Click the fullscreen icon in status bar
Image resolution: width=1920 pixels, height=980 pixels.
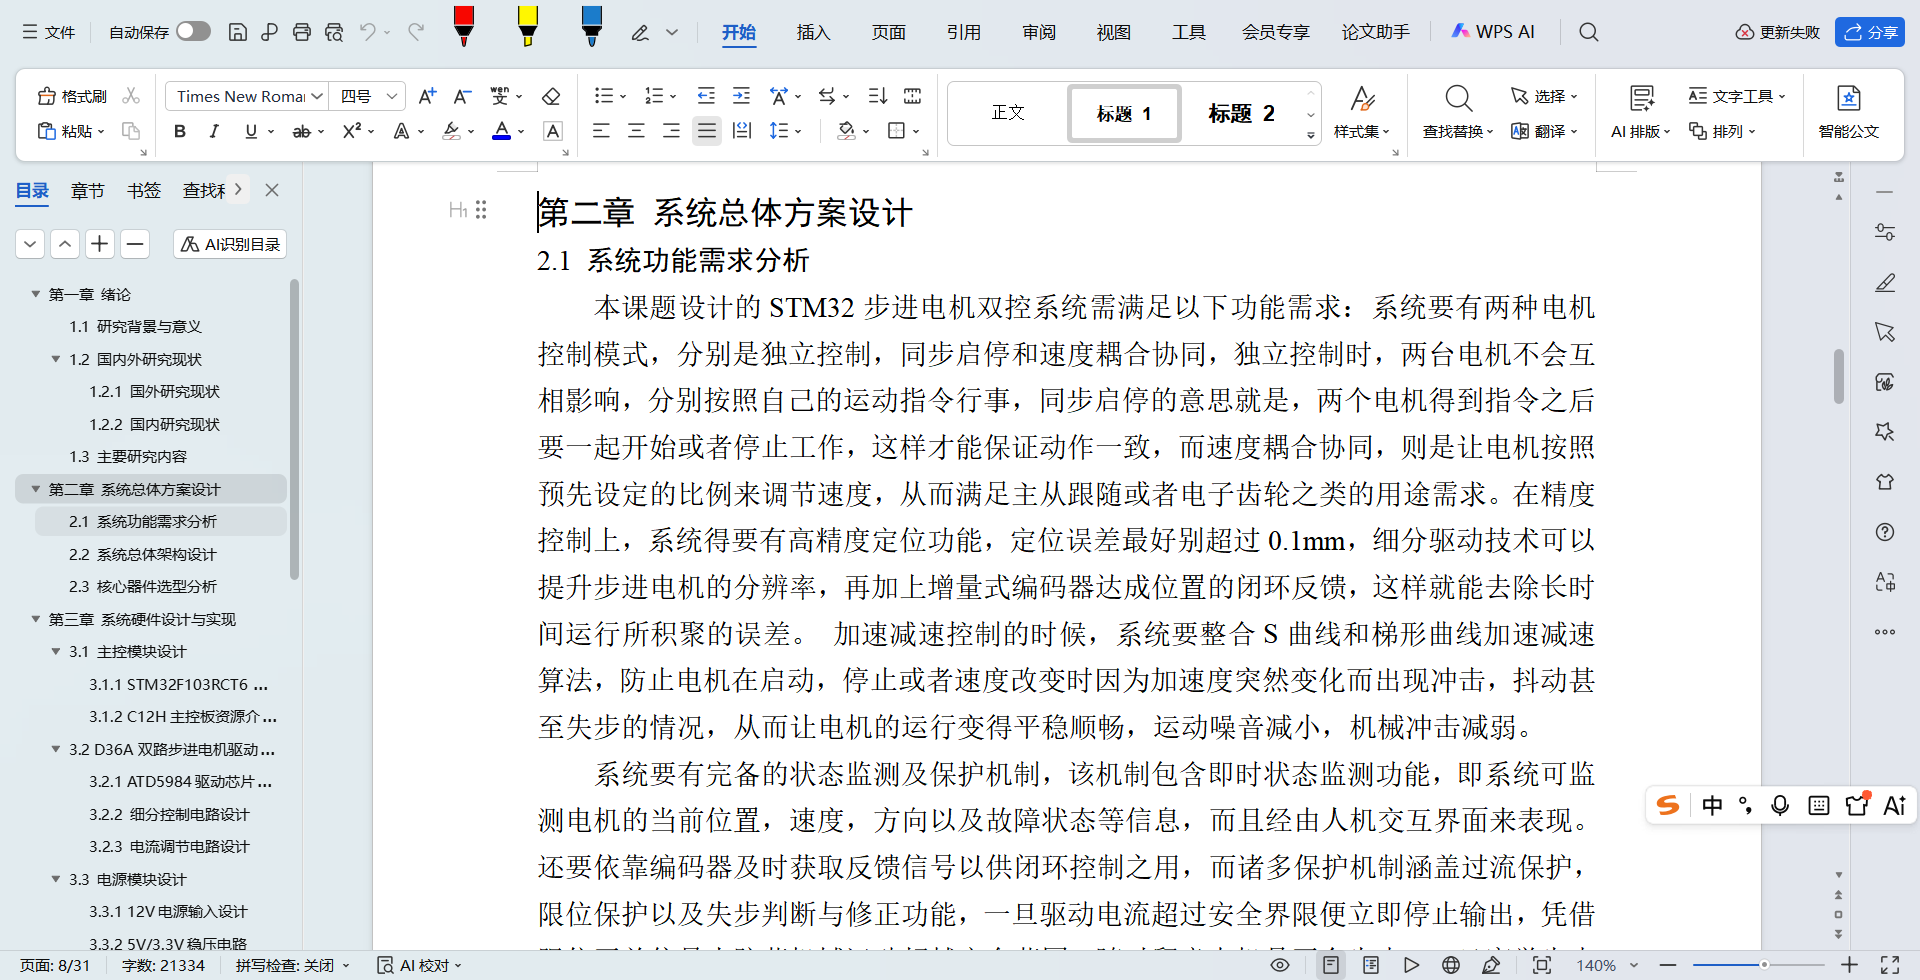pyautogui.click(x=1890, y=965)
